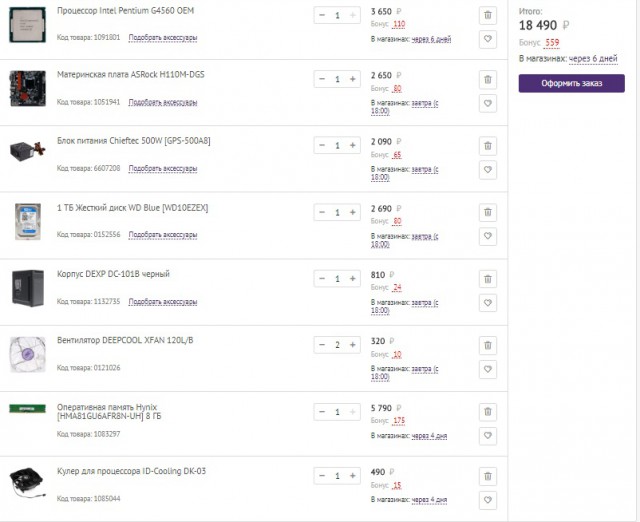Show store availability через 6 дней in total

593,59
